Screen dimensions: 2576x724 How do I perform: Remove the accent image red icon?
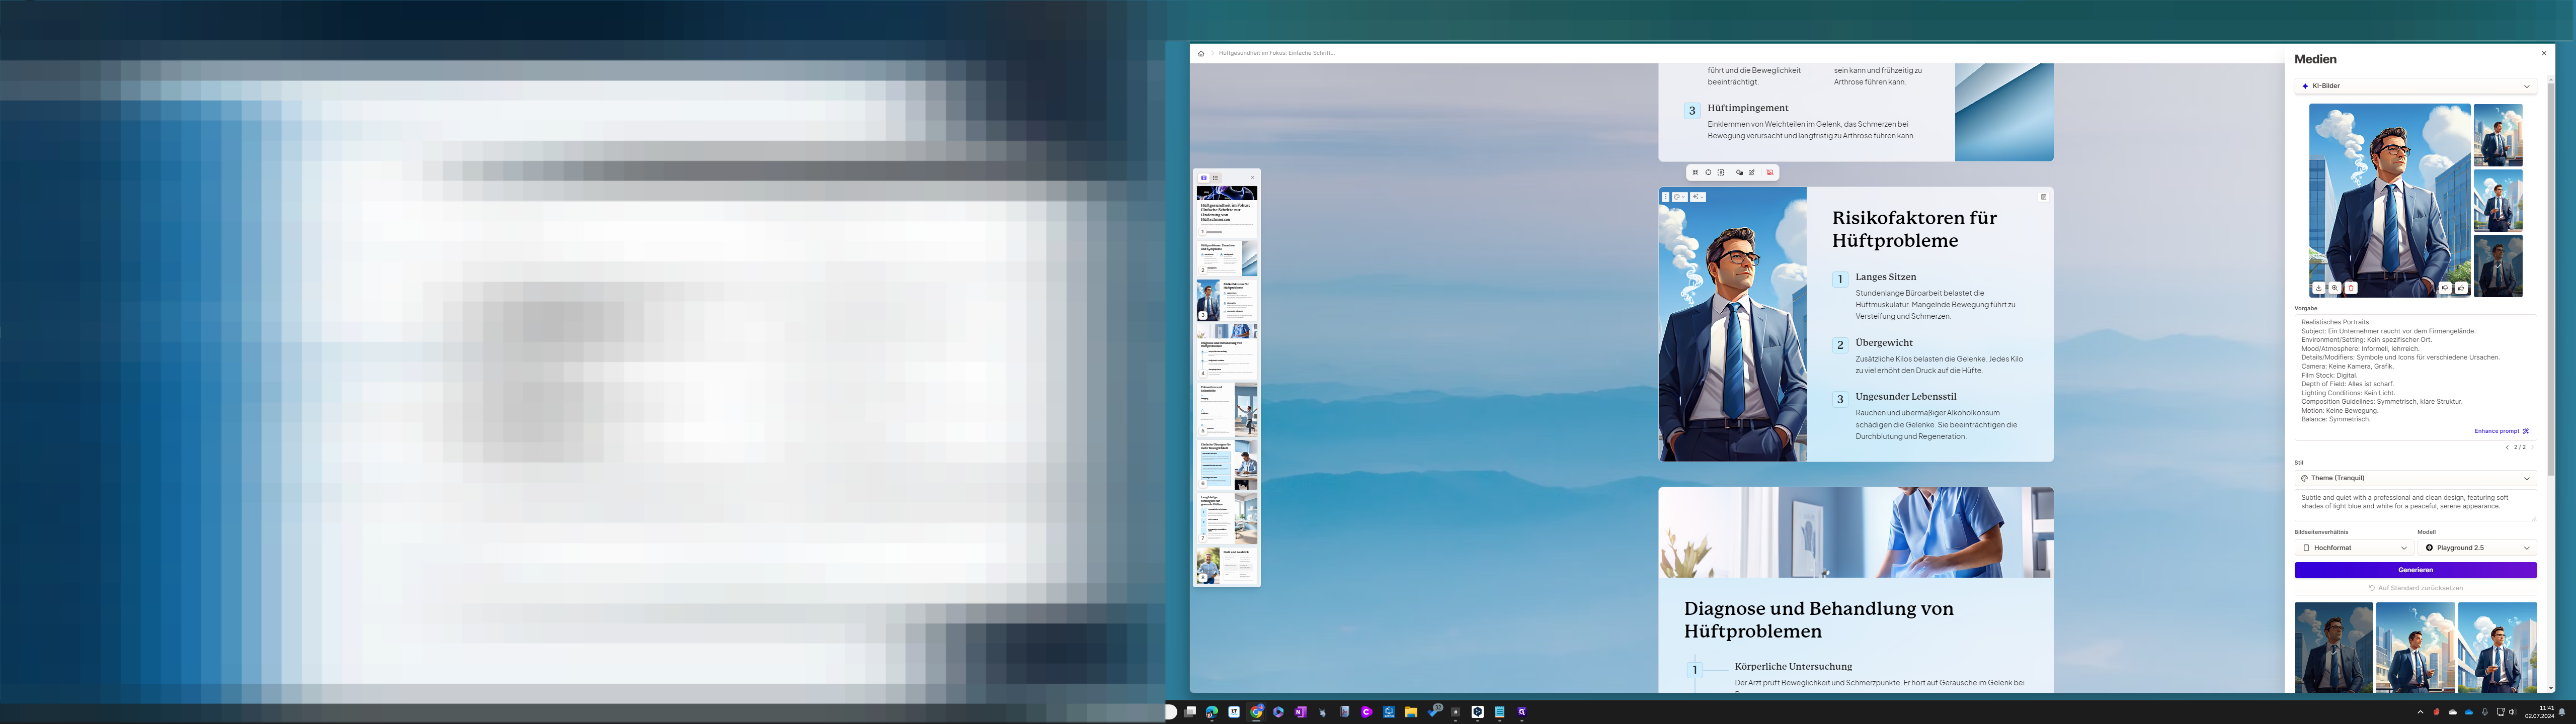(x=1770, y=172)
